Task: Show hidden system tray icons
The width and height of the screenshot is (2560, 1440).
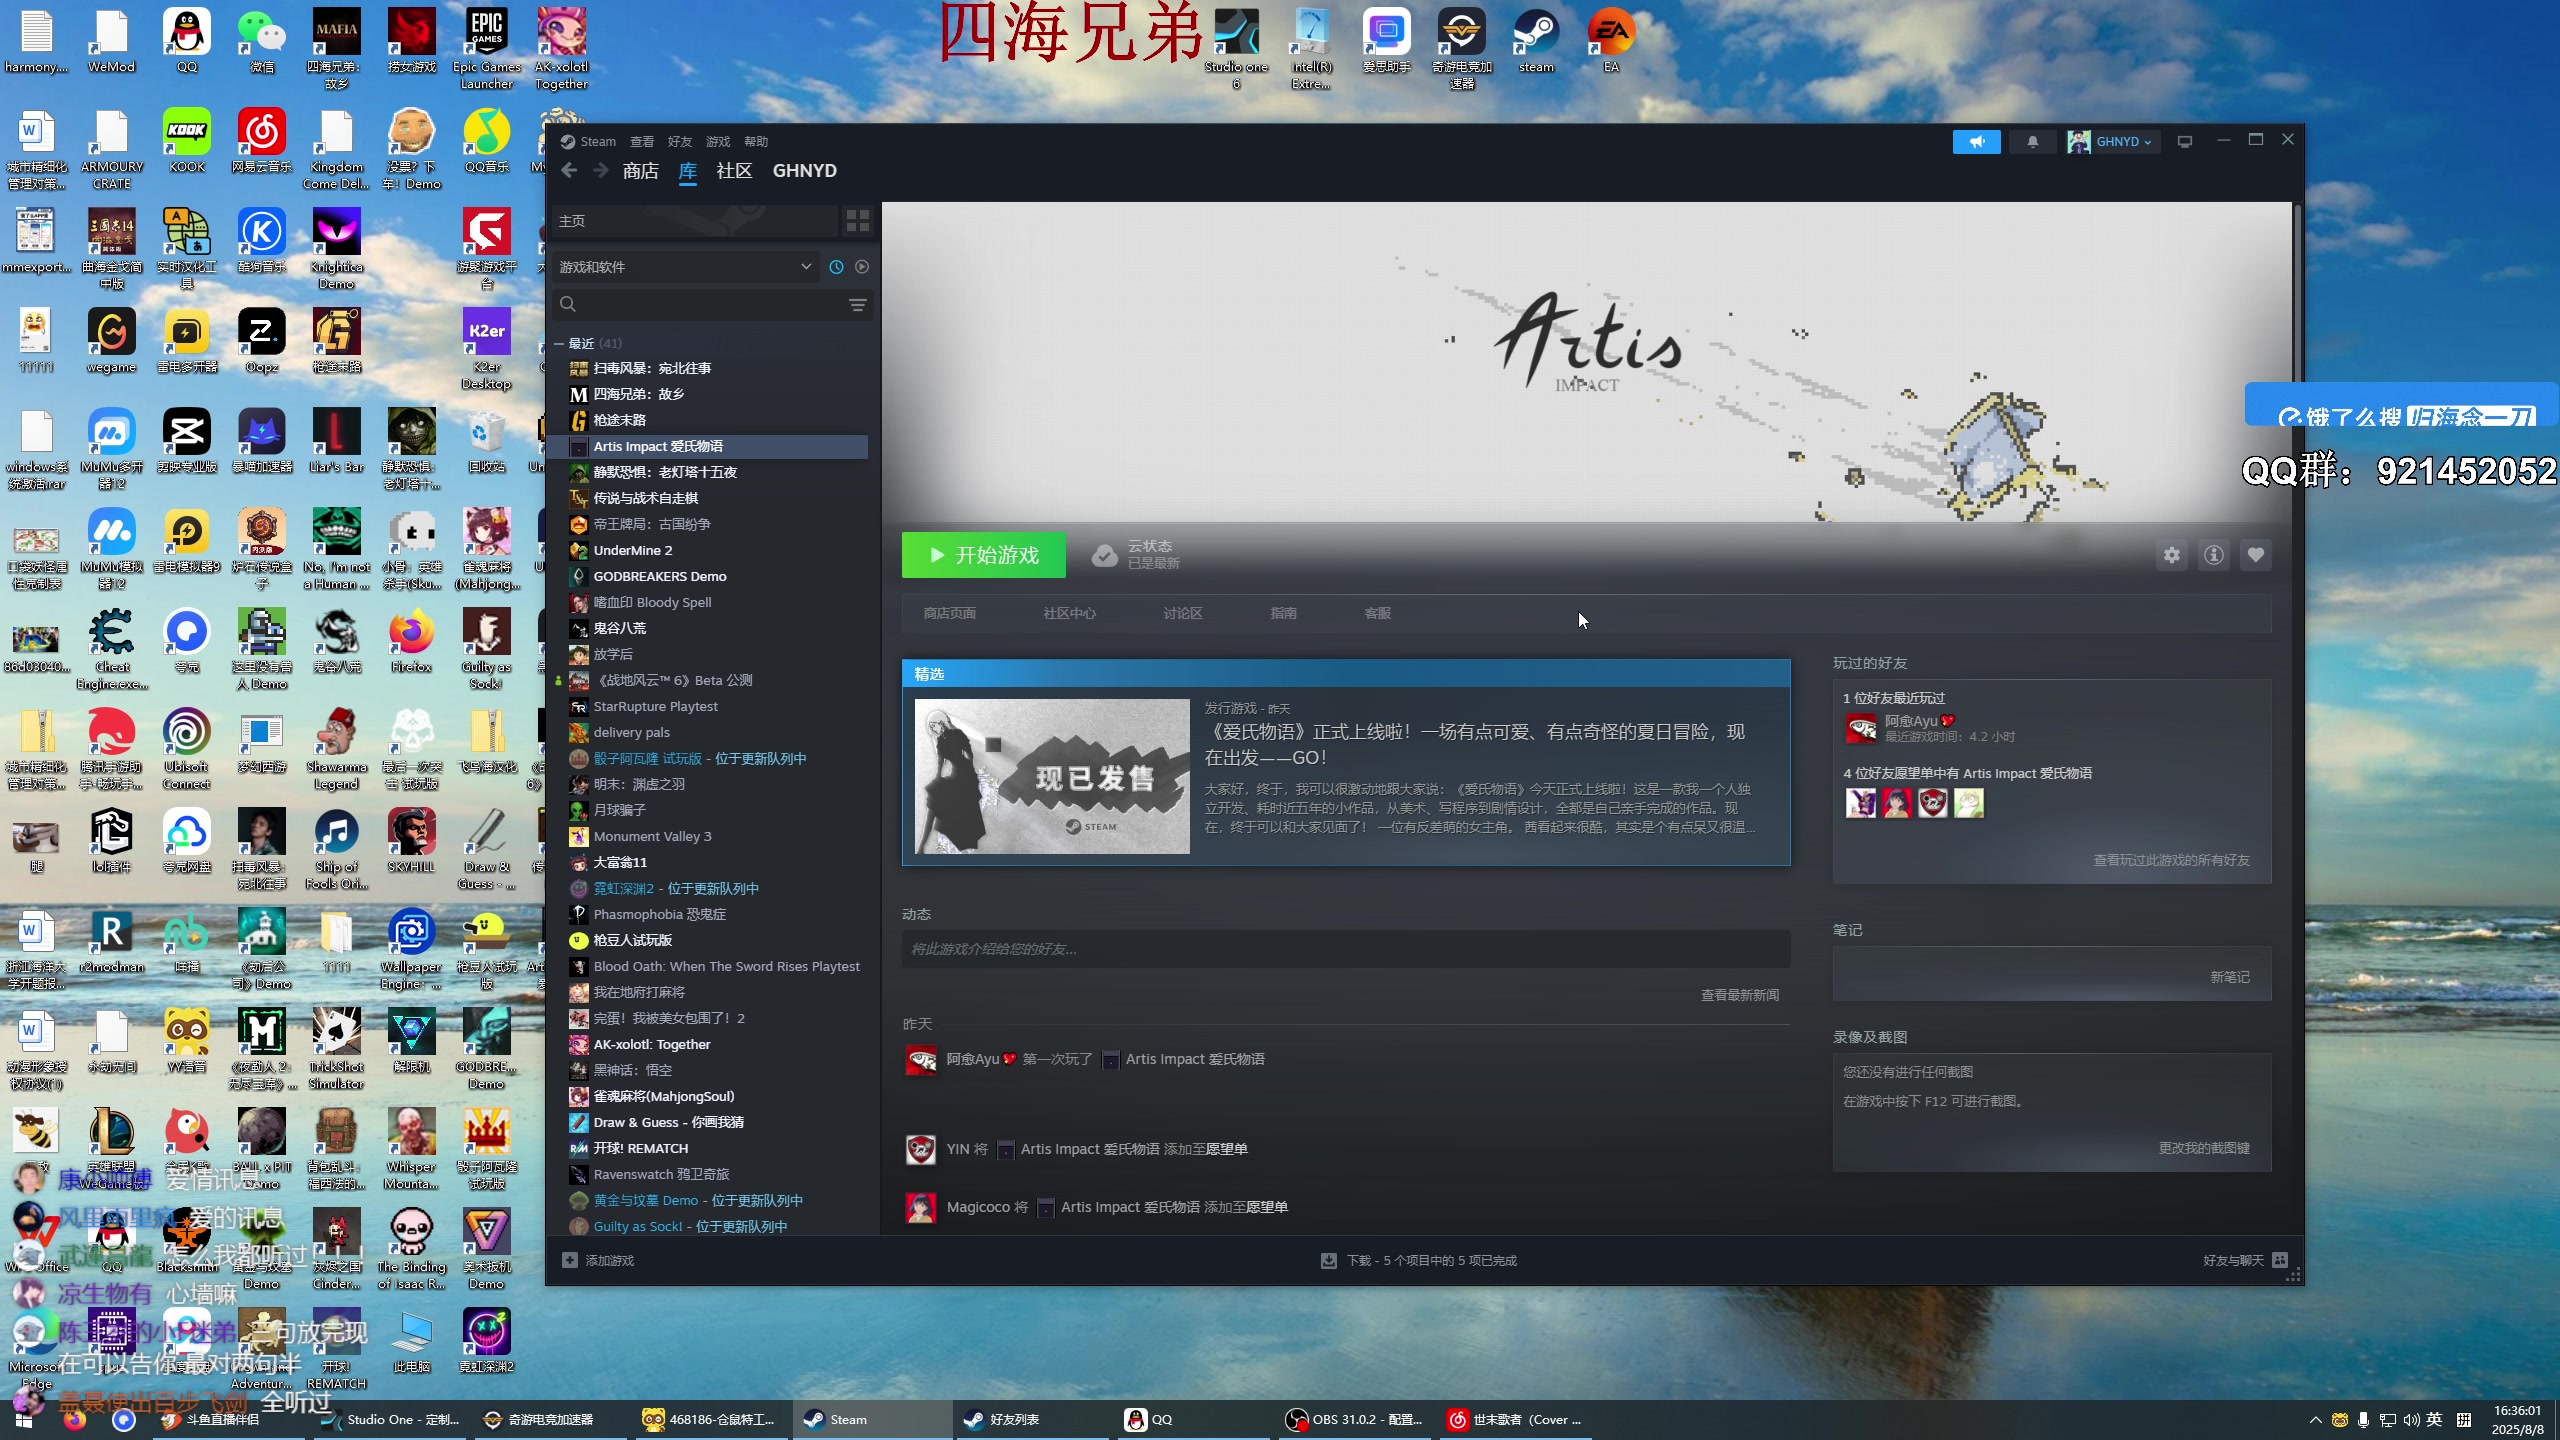Action: [x=2316, y=1420]
